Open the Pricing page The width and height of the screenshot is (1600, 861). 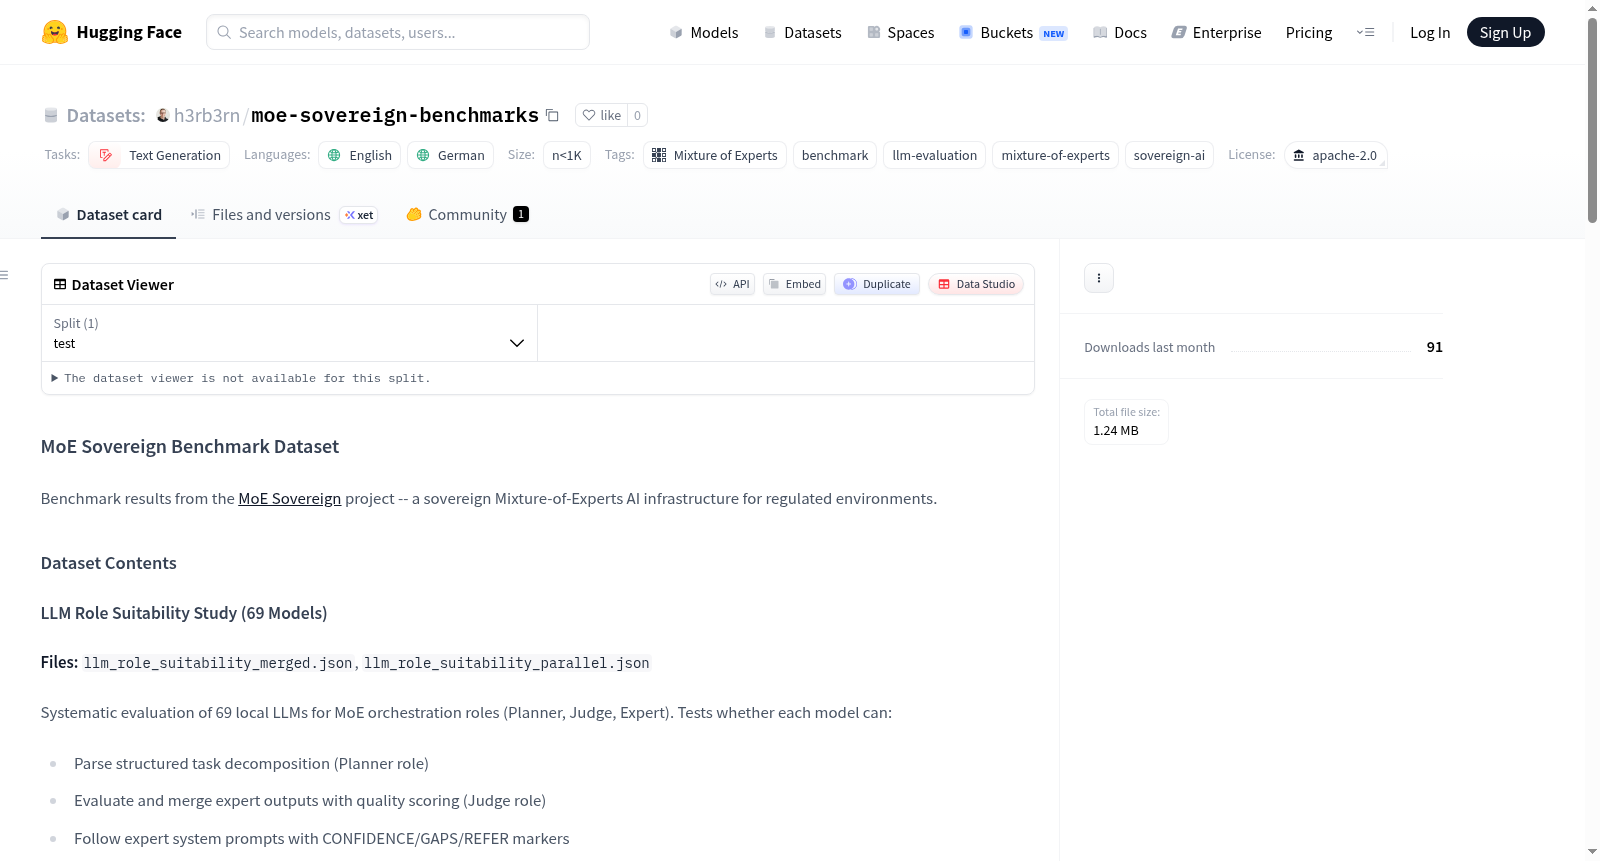[x=1309, y=32]
